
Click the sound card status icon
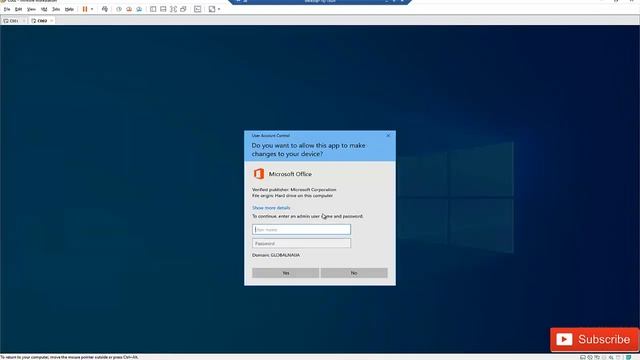pos(611,357)
